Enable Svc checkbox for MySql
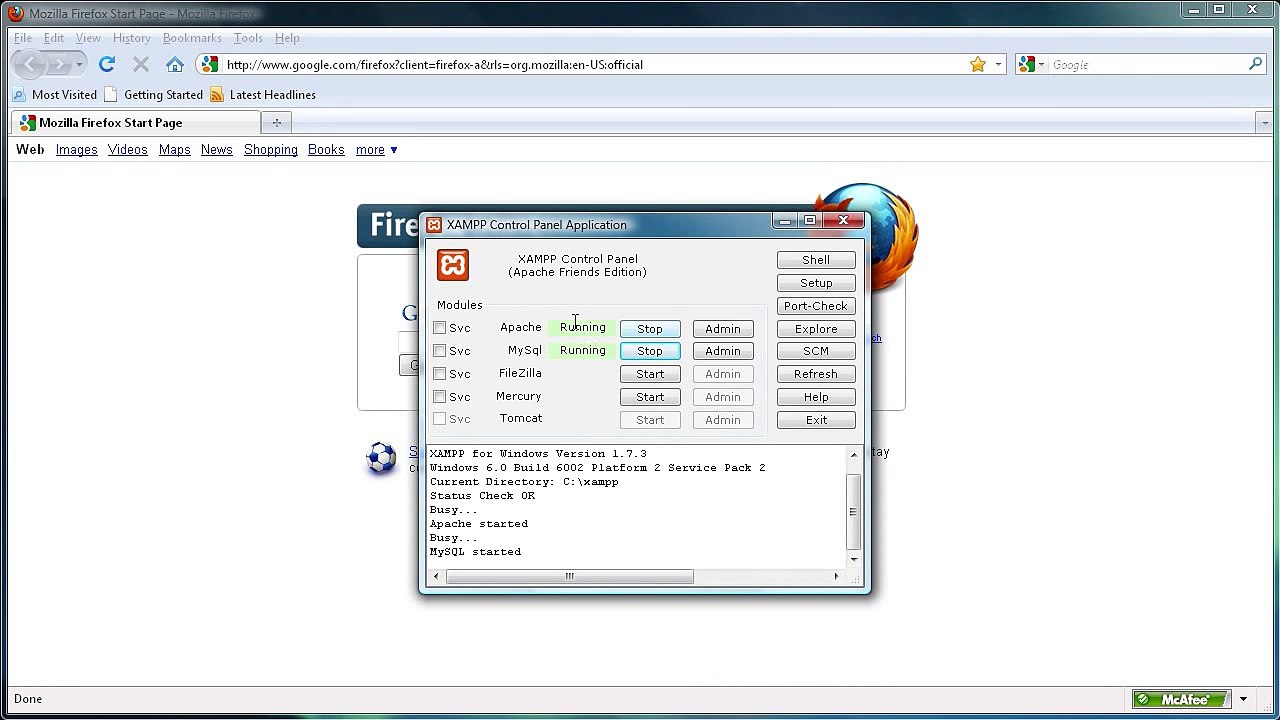Screen dimensions: 1280x720 [x=440, y=351]
